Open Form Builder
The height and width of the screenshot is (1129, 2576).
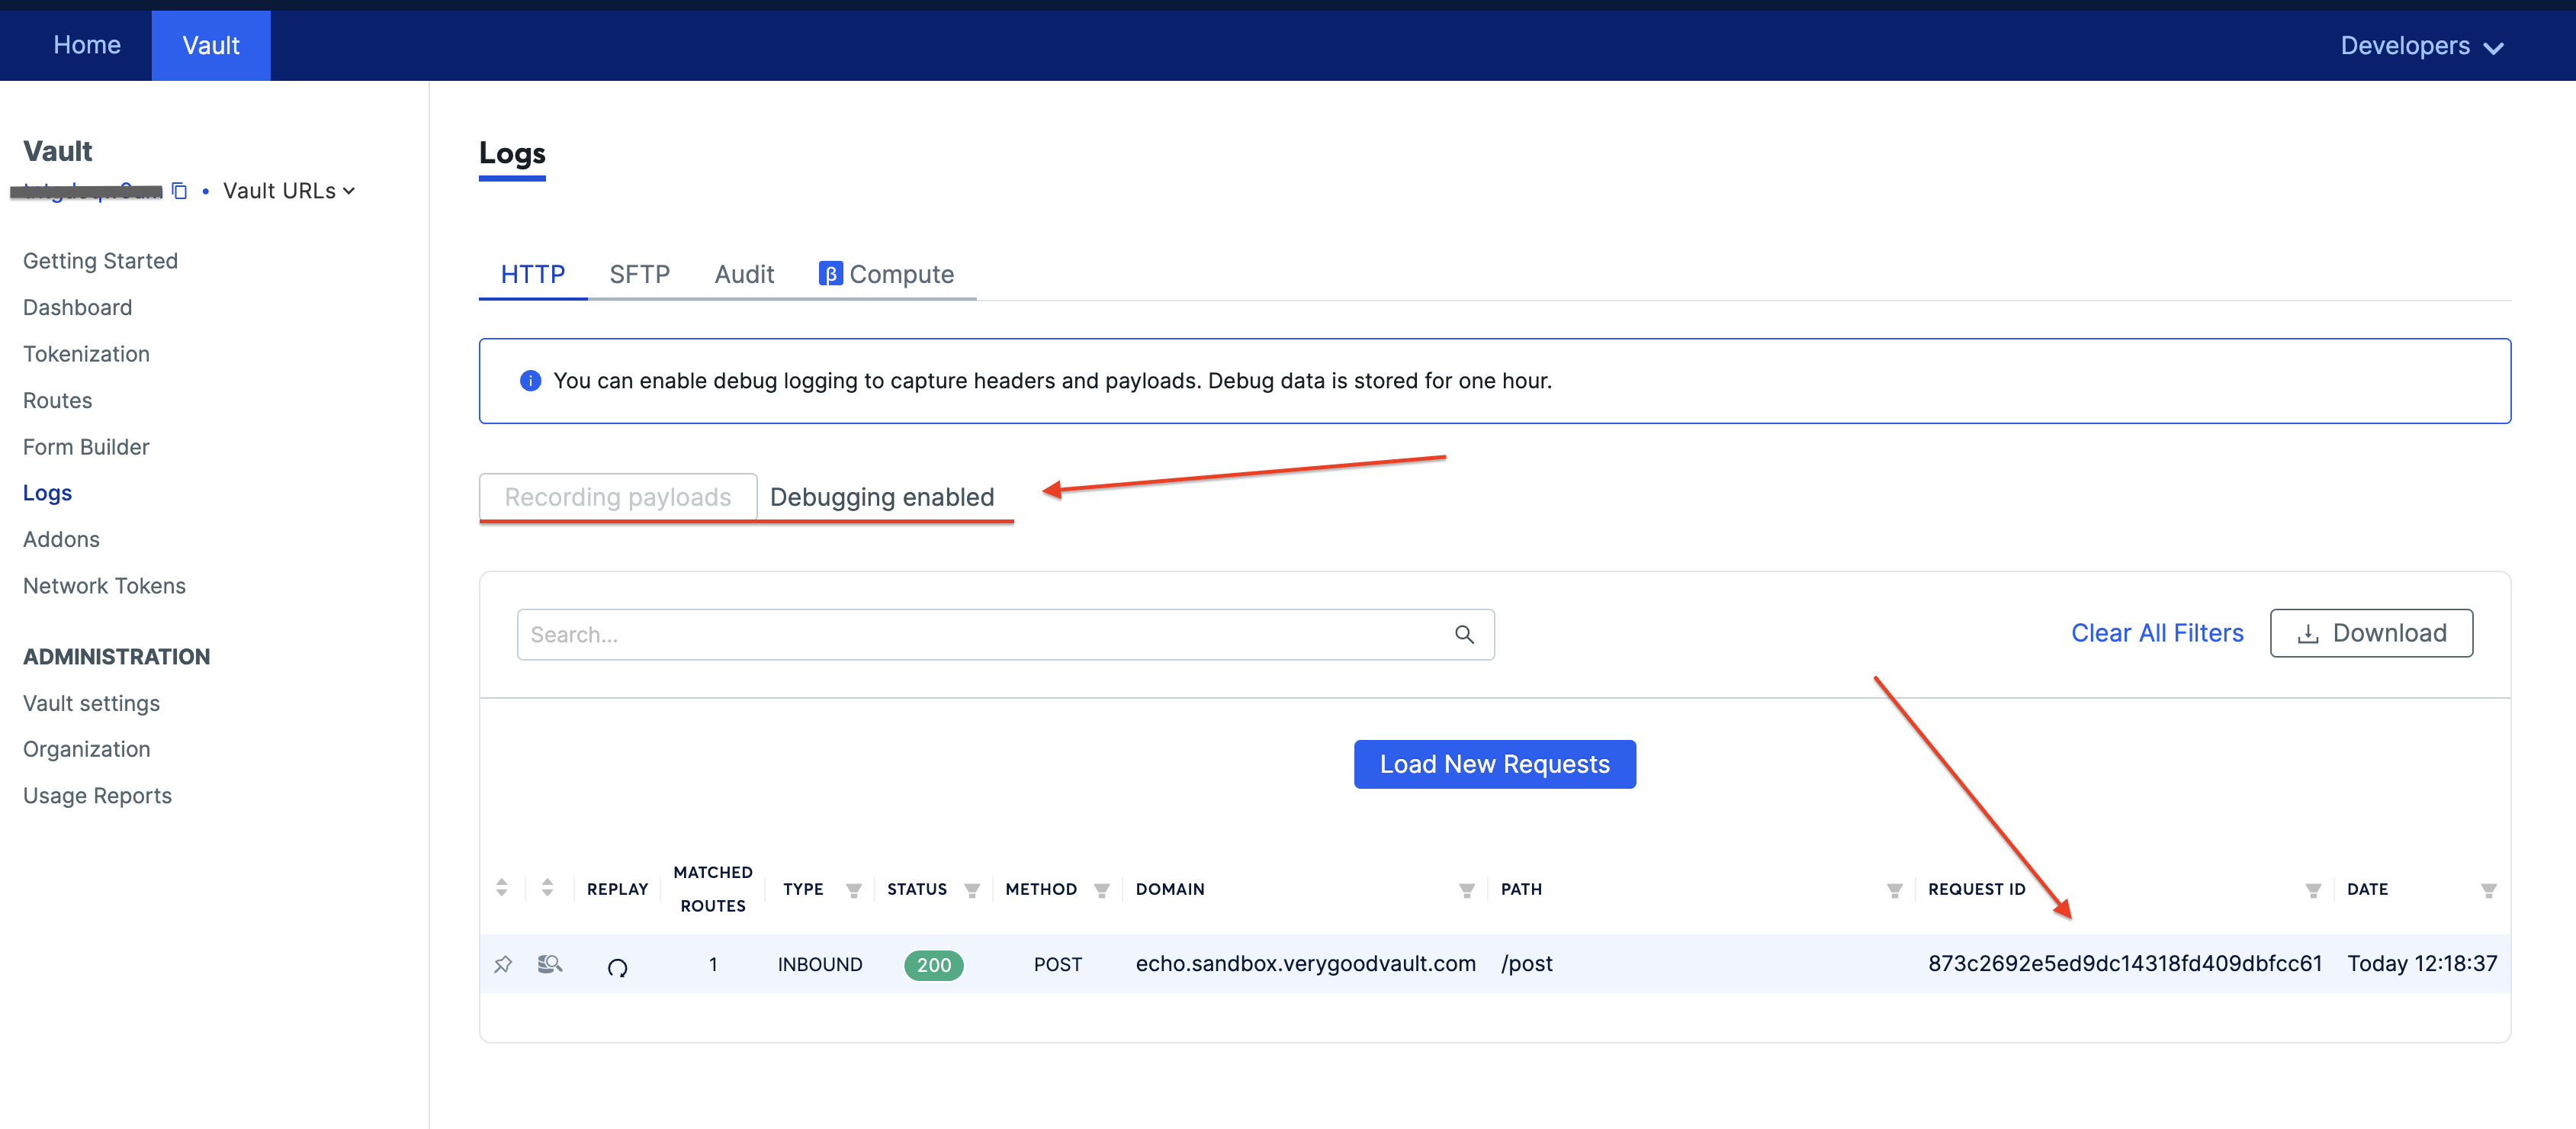(86, 447)
